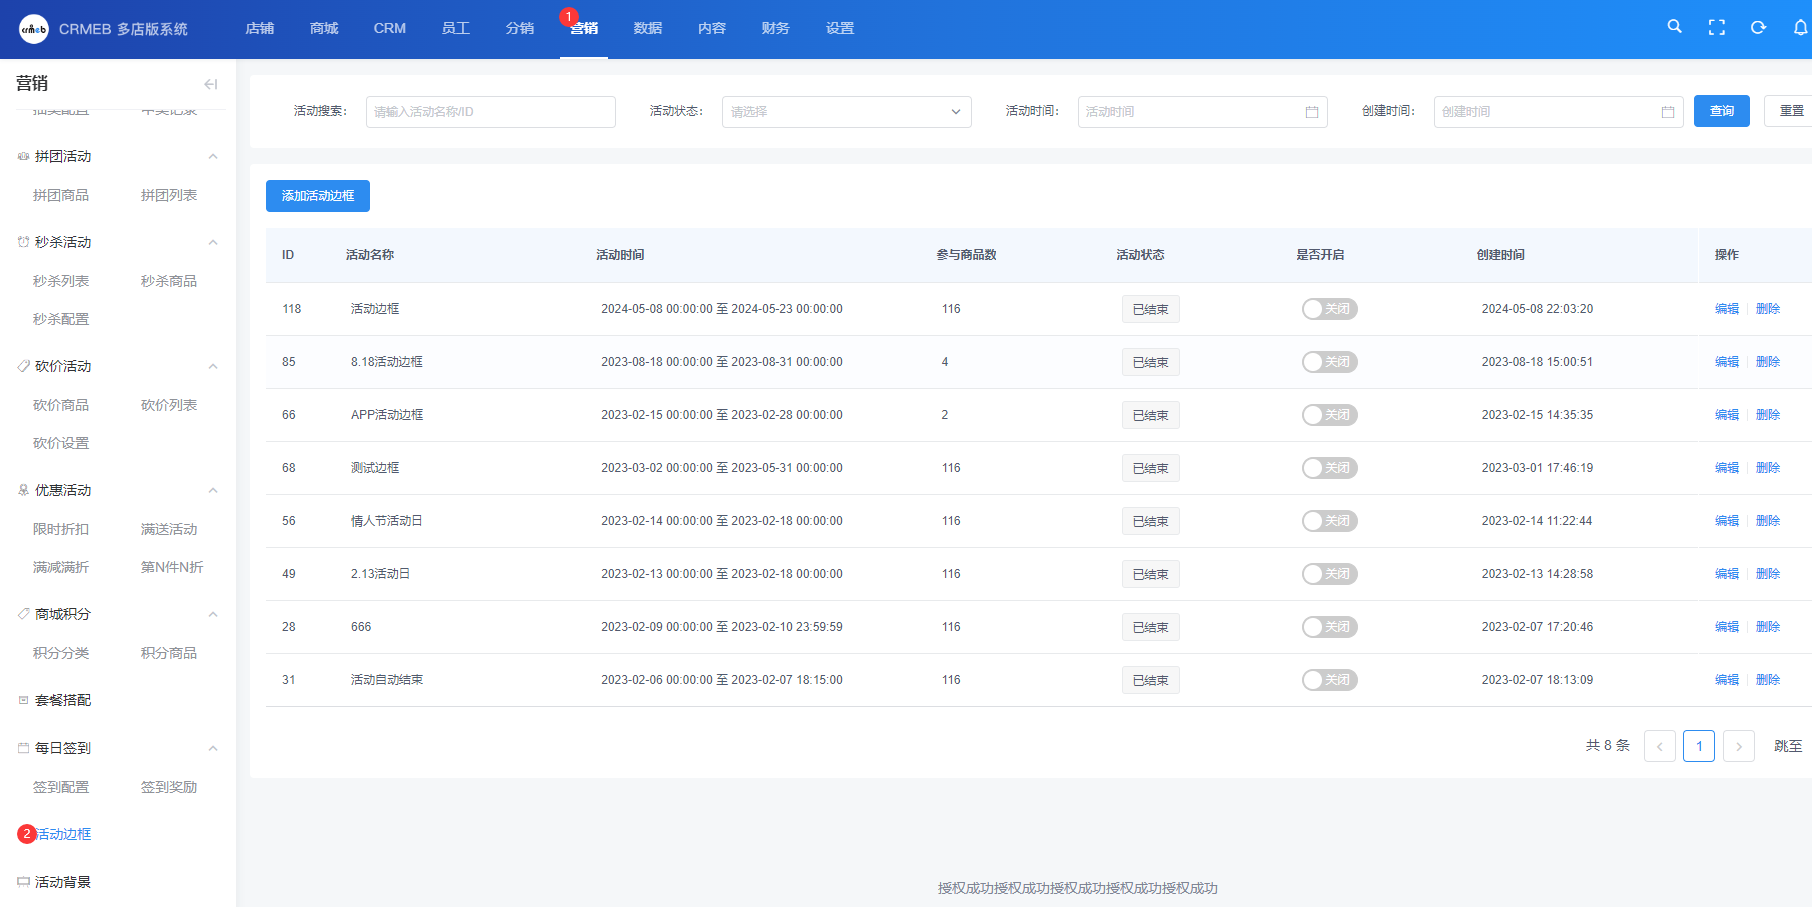
Task: Open the 活动状态 dropdown
Action: tap(846, 112)
